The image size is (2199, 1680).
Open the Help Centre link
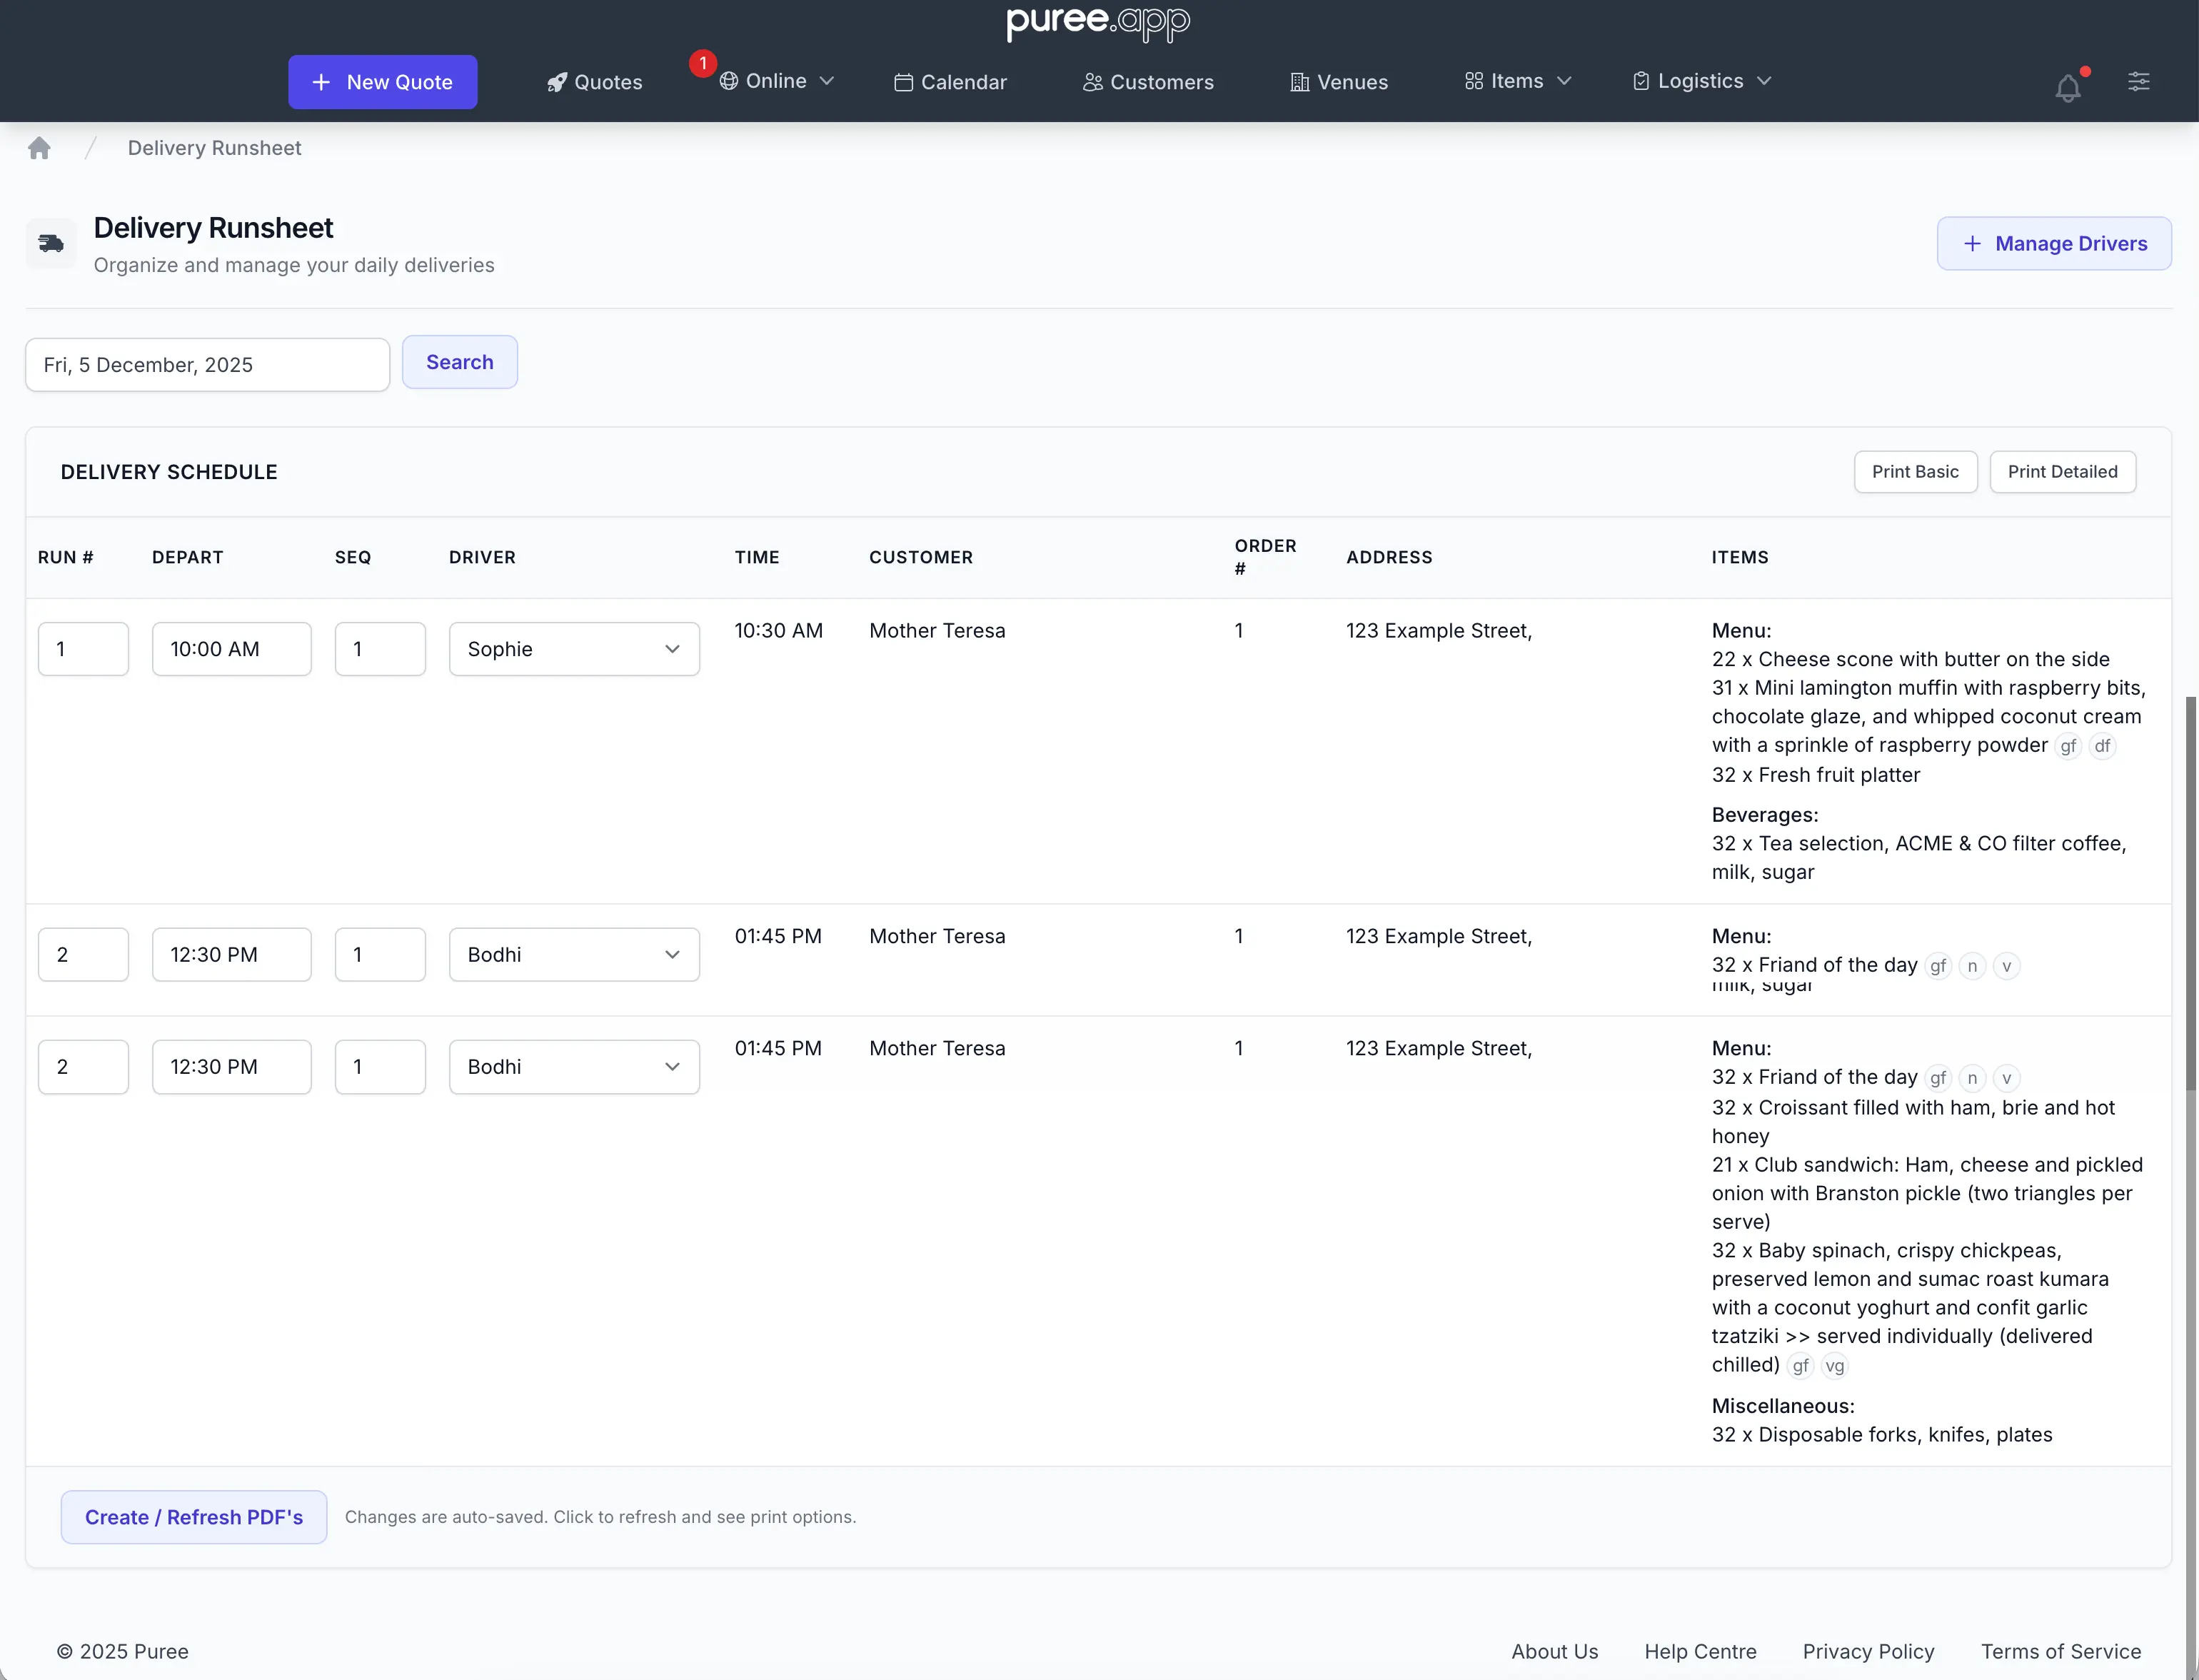click(x=1701, y=1652)
